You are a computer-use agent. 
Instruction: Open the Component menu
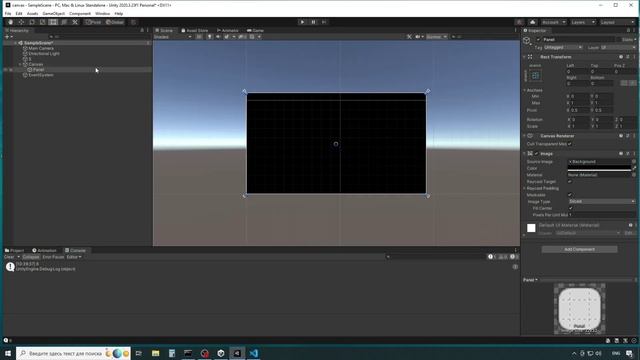80,13
